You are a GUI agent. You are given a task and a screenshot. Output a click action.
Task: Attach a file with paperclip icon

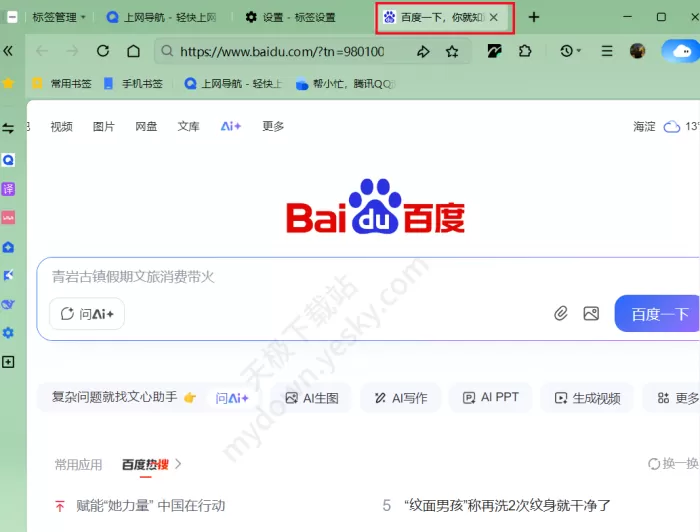coord(561,314)
